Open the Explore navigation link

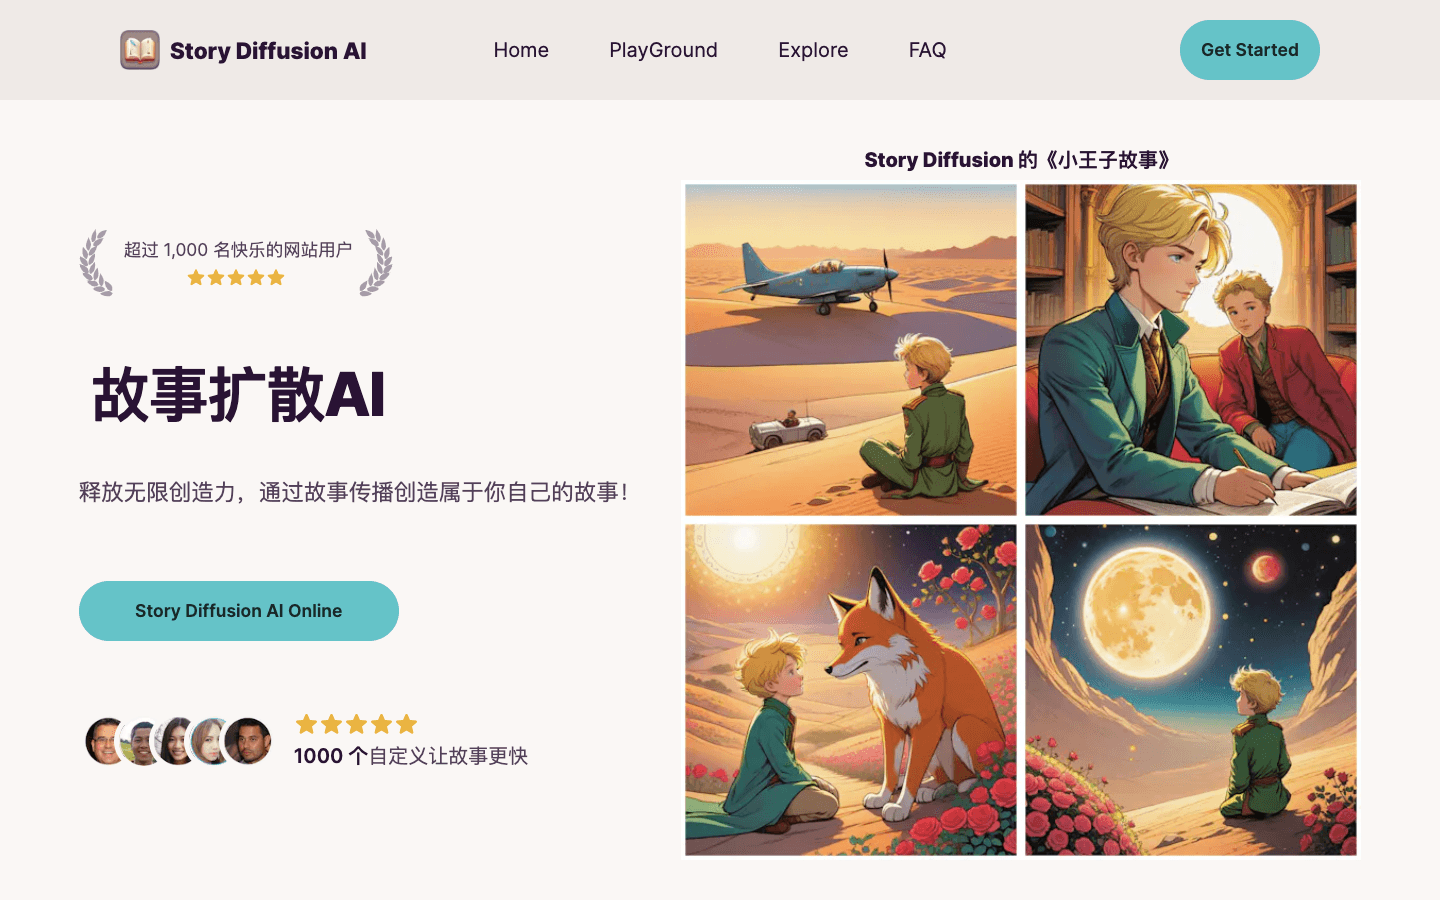pyautogui.click(x=813, y=50)
